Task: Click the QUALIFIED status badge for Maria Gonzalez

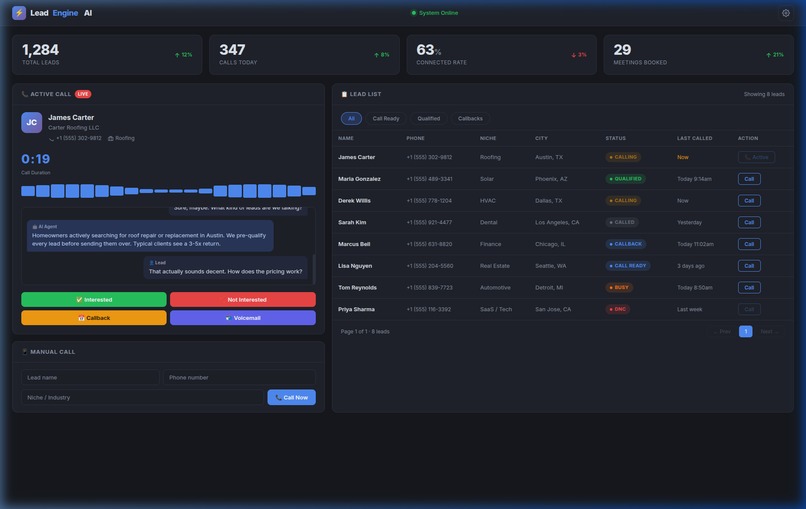Action: click(x=625, y=179)
